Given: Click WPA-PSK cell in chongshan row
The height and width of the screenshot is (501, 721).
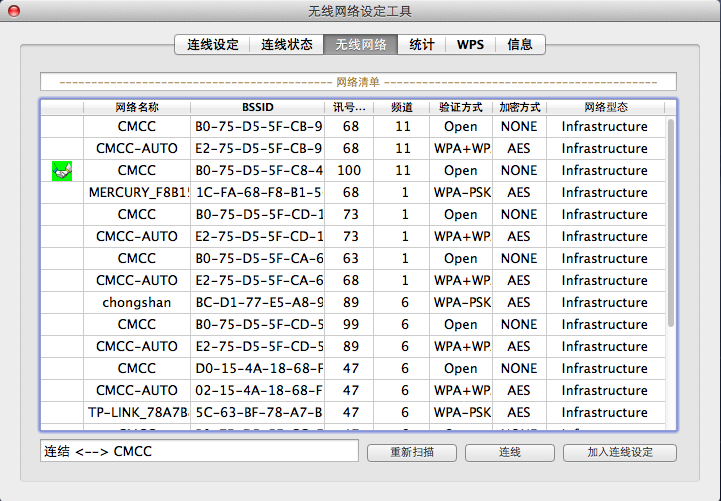Looking at the screenshot, I should coord(461,302).
